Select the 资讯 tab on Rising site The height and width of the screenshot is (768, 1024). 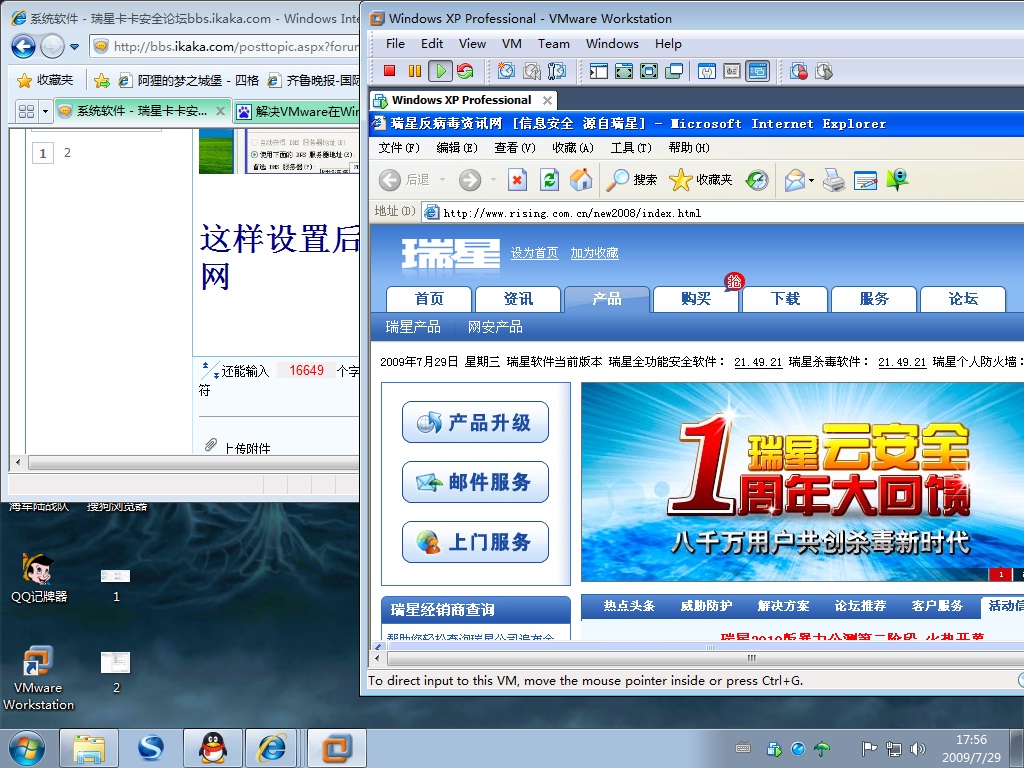518,299
